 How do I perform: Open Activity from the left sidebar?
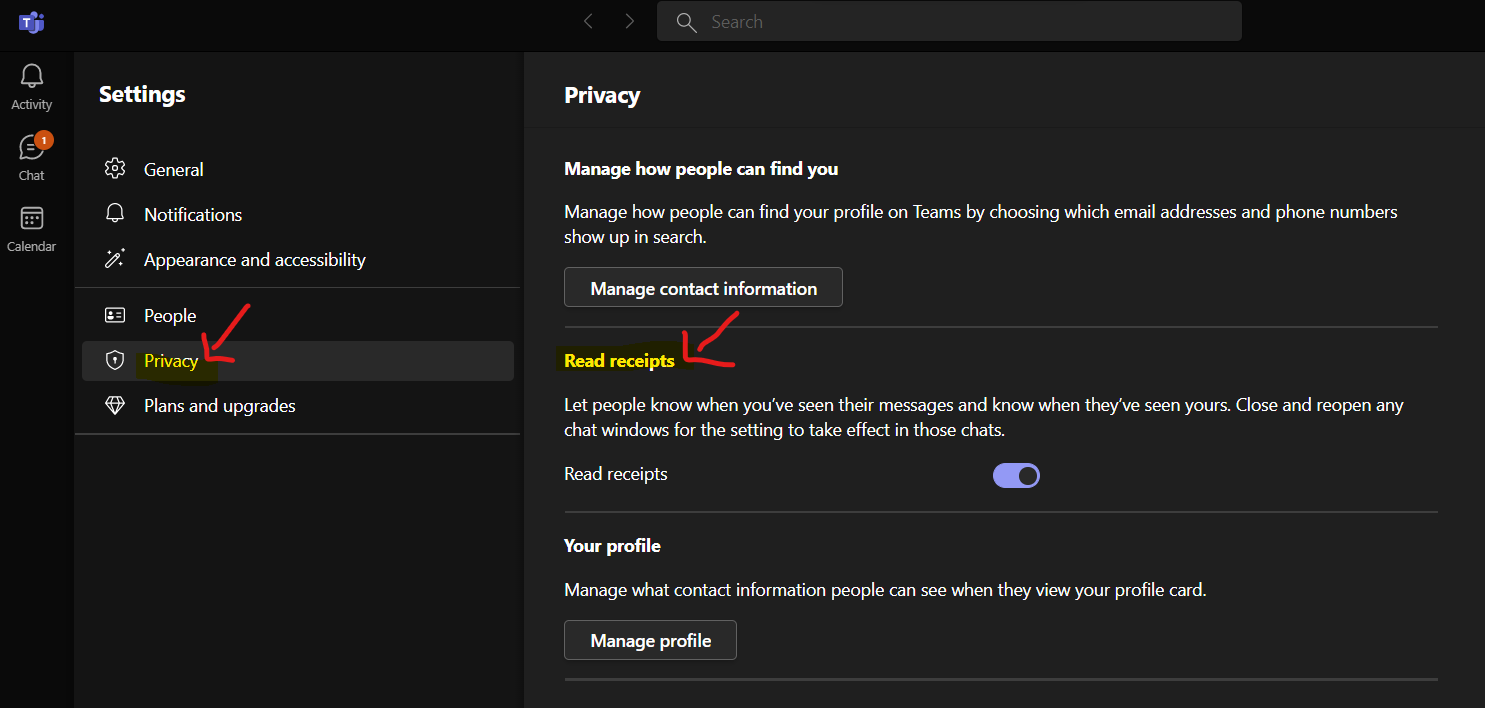[31, 85]
